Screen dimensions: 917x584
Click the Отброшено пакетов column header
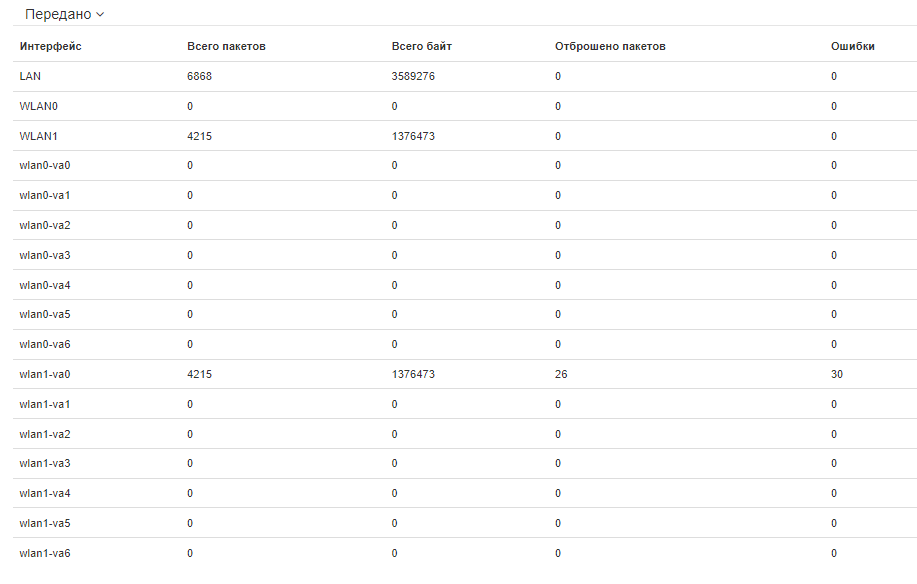click(610, 46)
